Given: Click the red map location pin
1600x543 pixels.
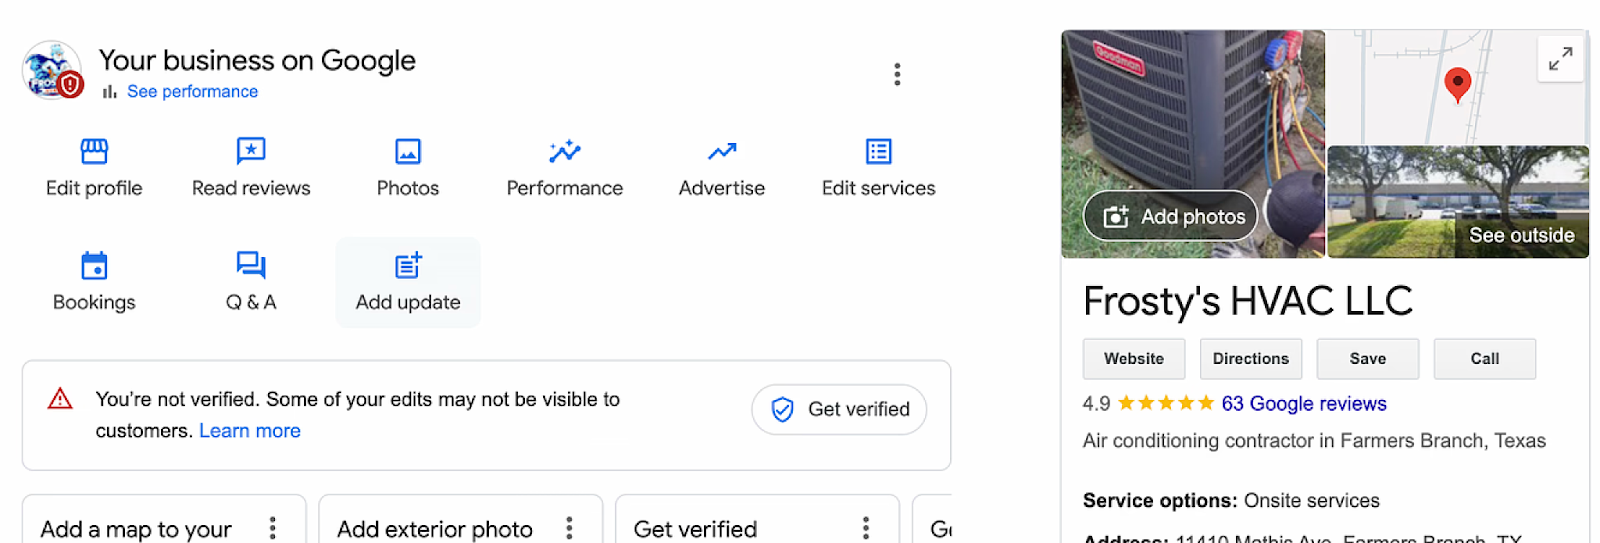Looking at the screenshot, I should coord(1458,85).
